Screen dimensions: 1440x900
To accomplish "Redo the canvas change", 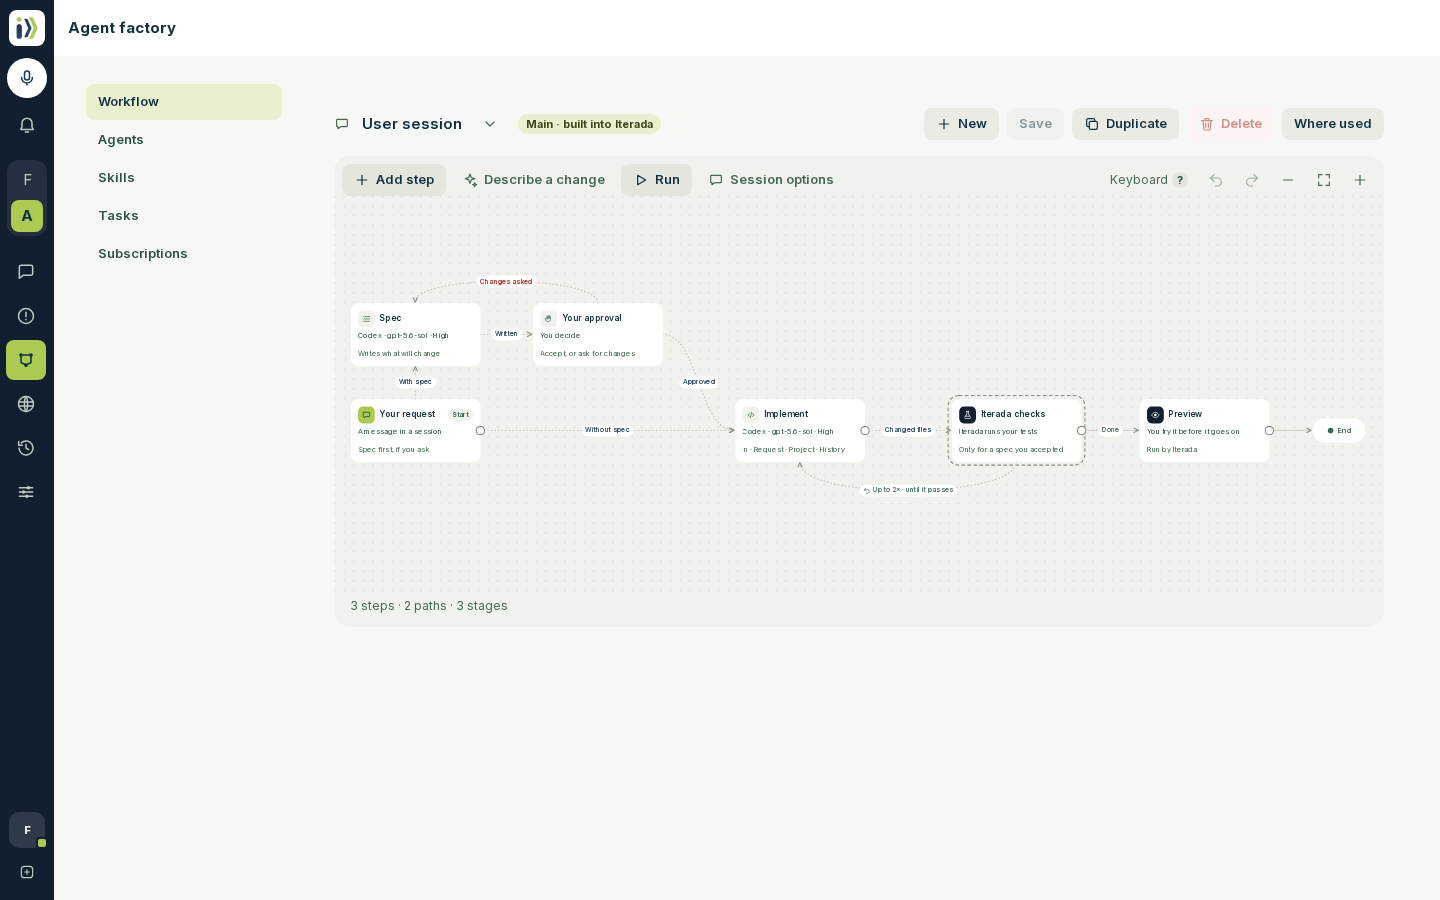I will 1252,180.
